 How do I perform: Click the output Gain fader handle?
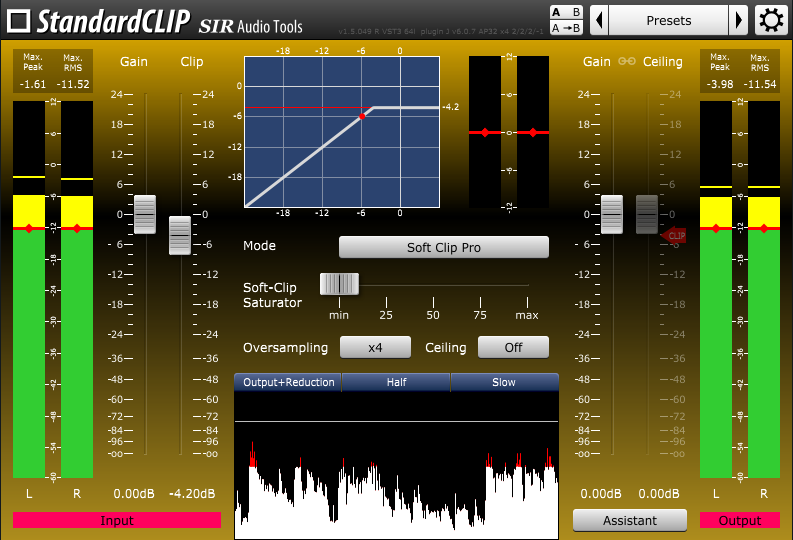point(612,214)
